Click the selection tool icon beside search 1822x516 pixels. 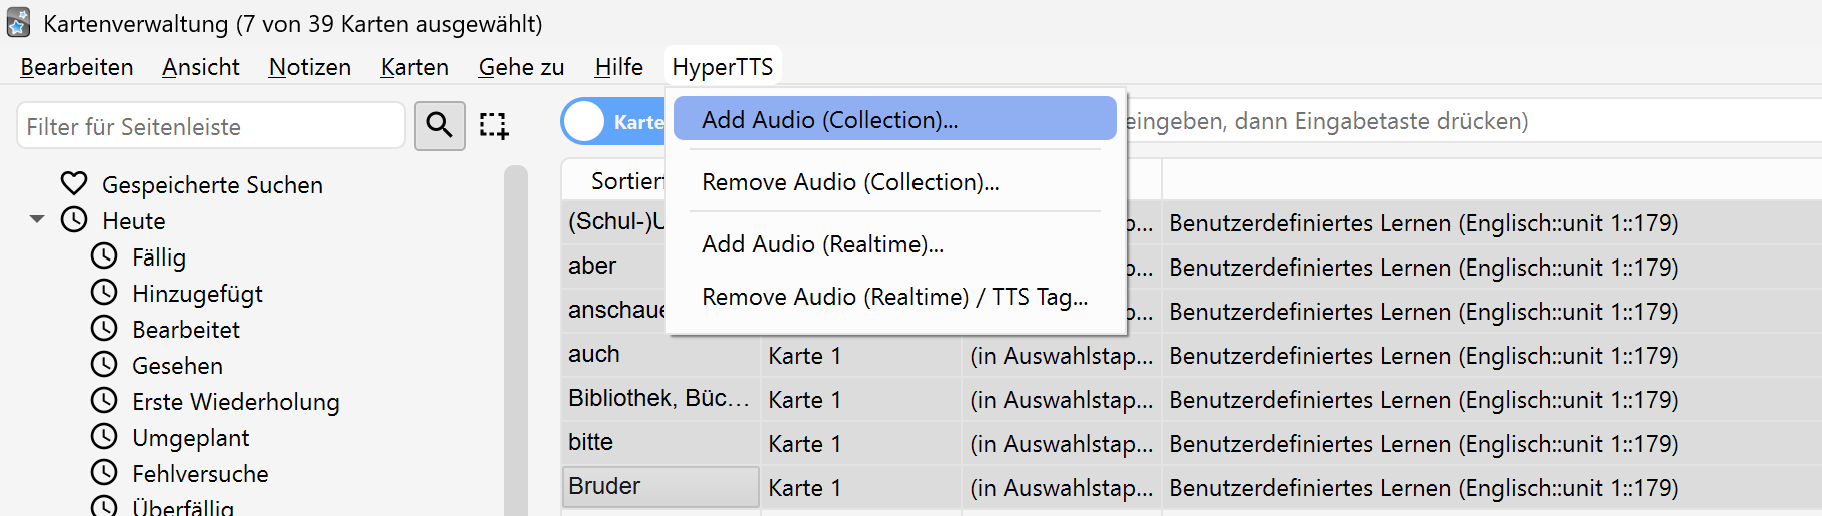494,125
